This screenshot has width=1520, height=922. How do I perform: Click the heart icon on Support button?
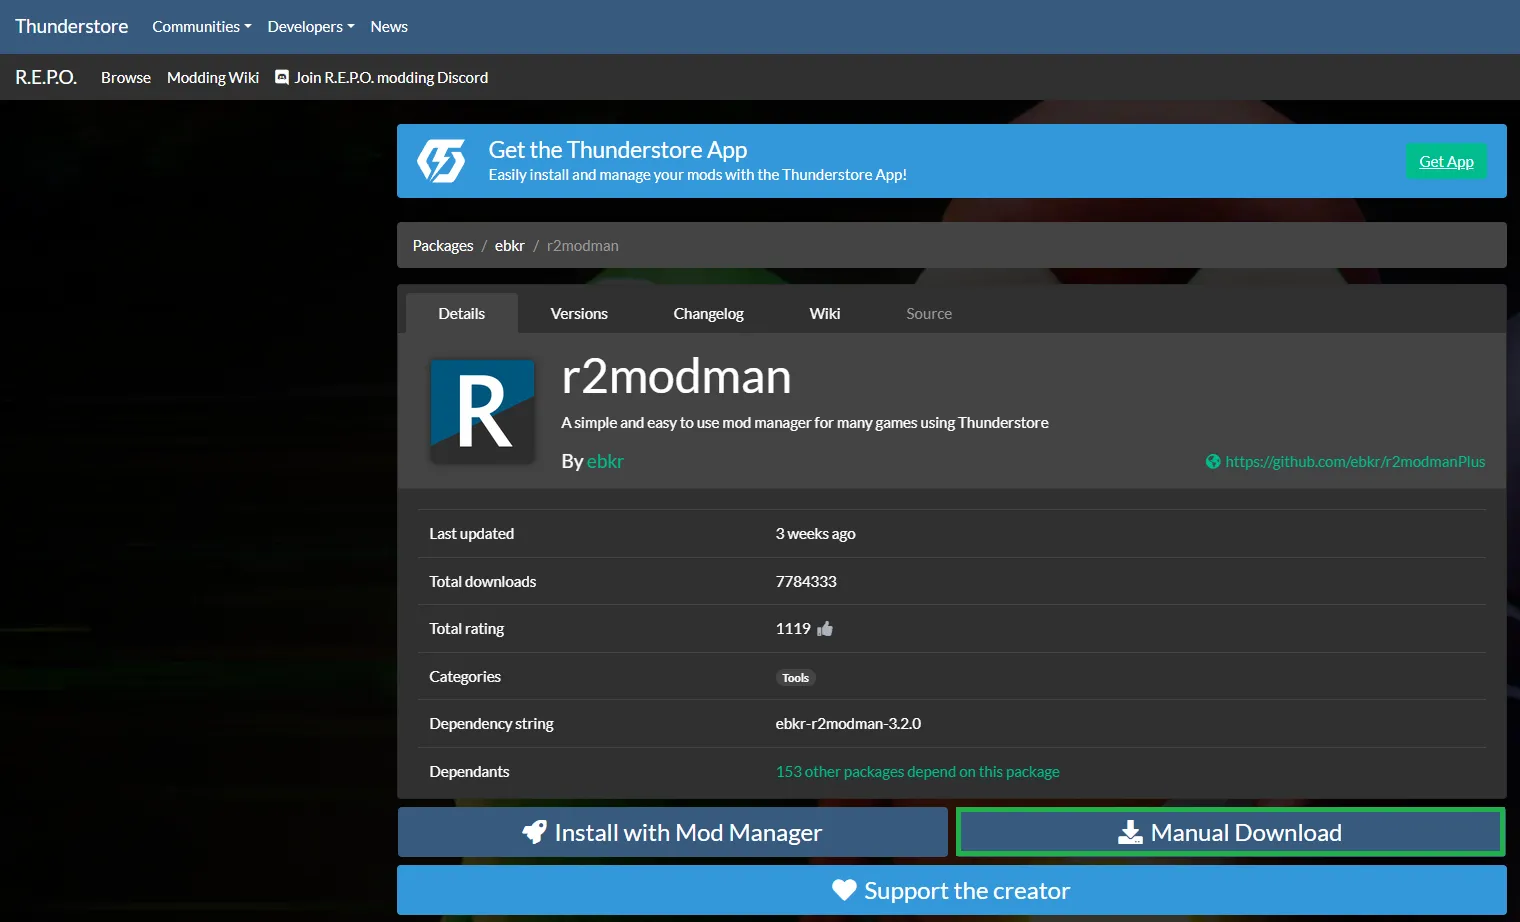[845, 890]
